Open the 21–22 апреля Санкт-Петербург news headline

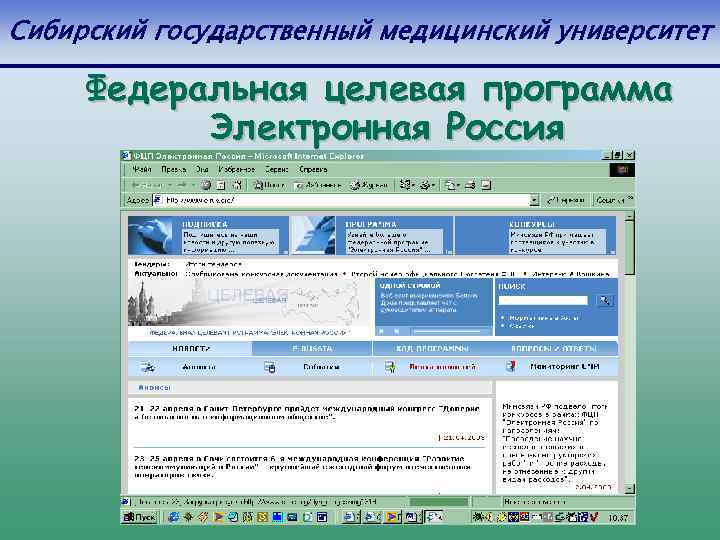[x=307, y=413]
